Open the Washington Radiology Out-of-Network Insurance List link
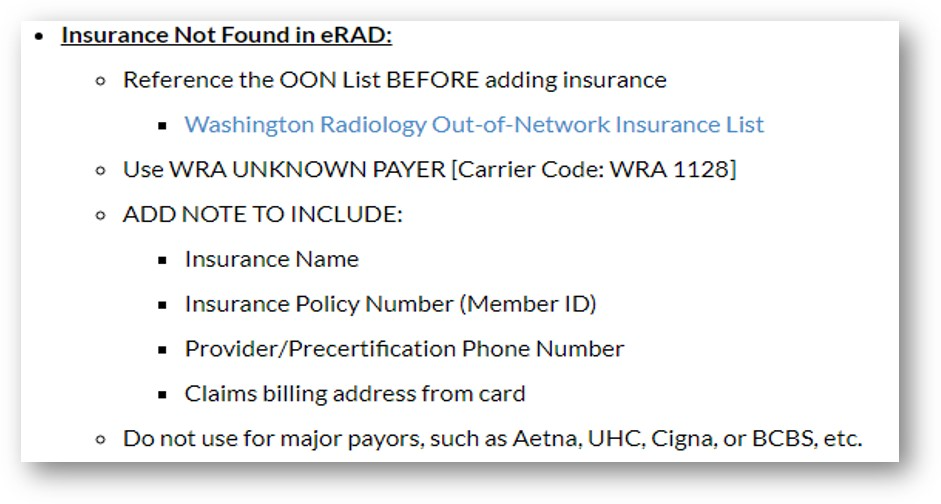Image resolution: width=941 pixels, height=504 pixels. 474,125
